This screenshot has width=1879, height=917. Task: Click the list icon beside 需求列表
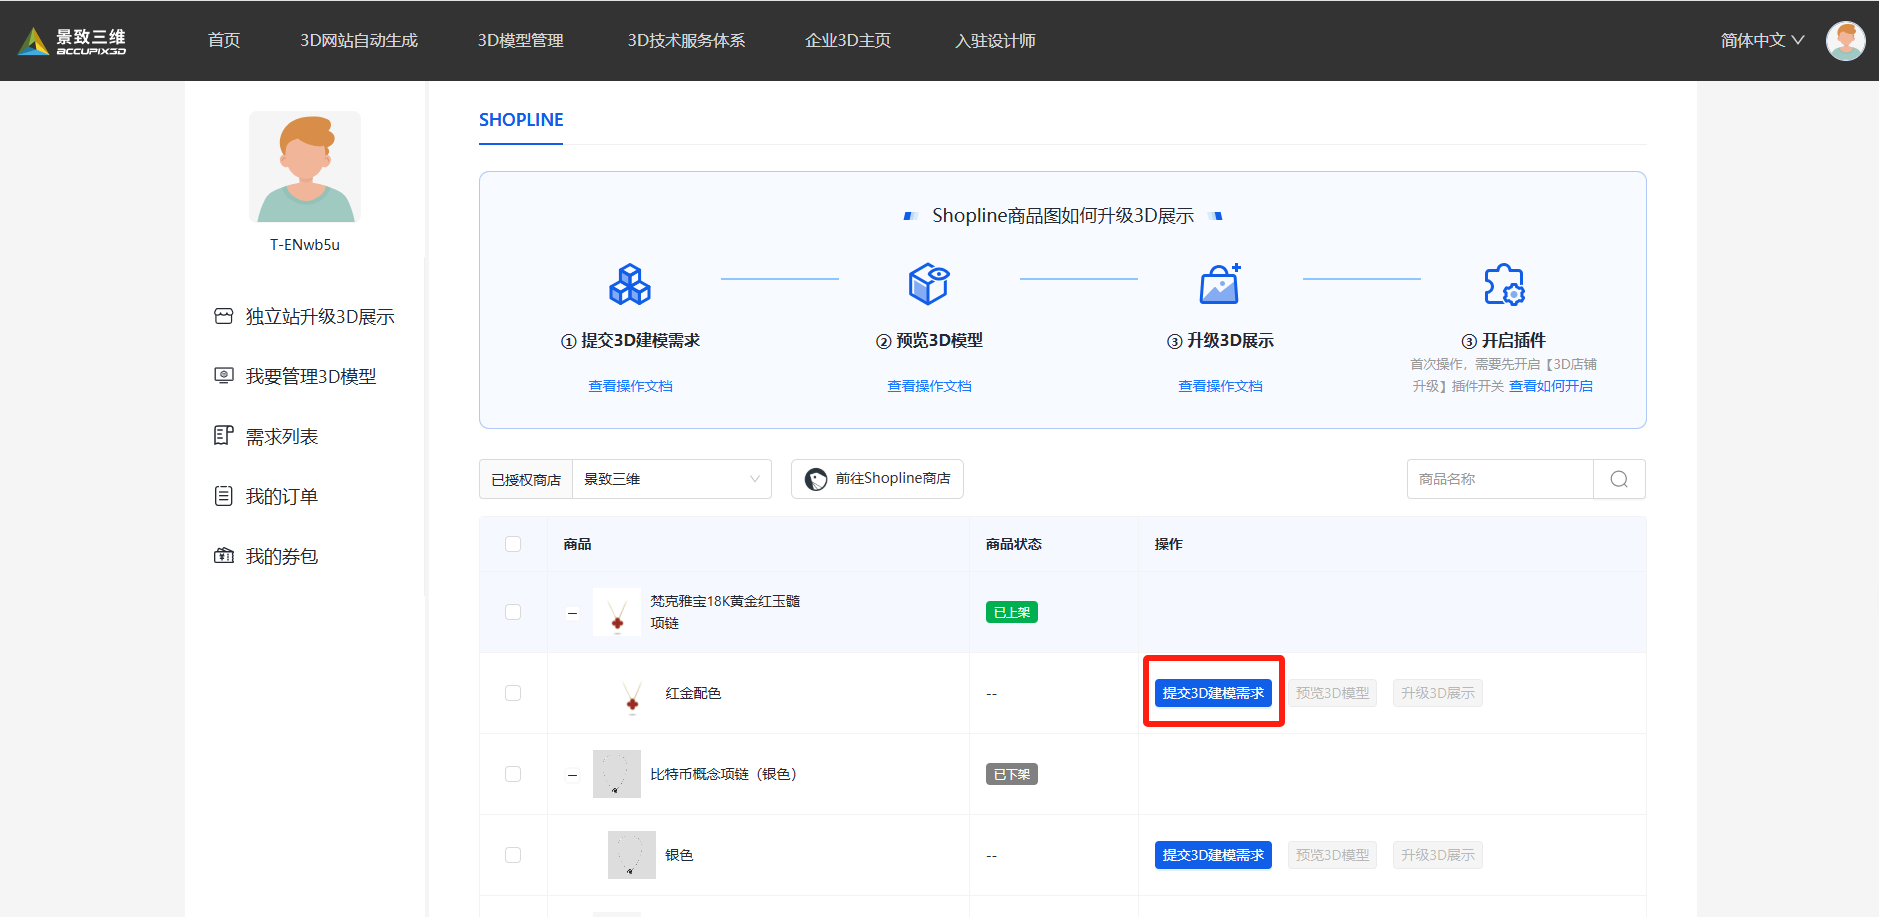pyautogui.click(x=224, y=436)
